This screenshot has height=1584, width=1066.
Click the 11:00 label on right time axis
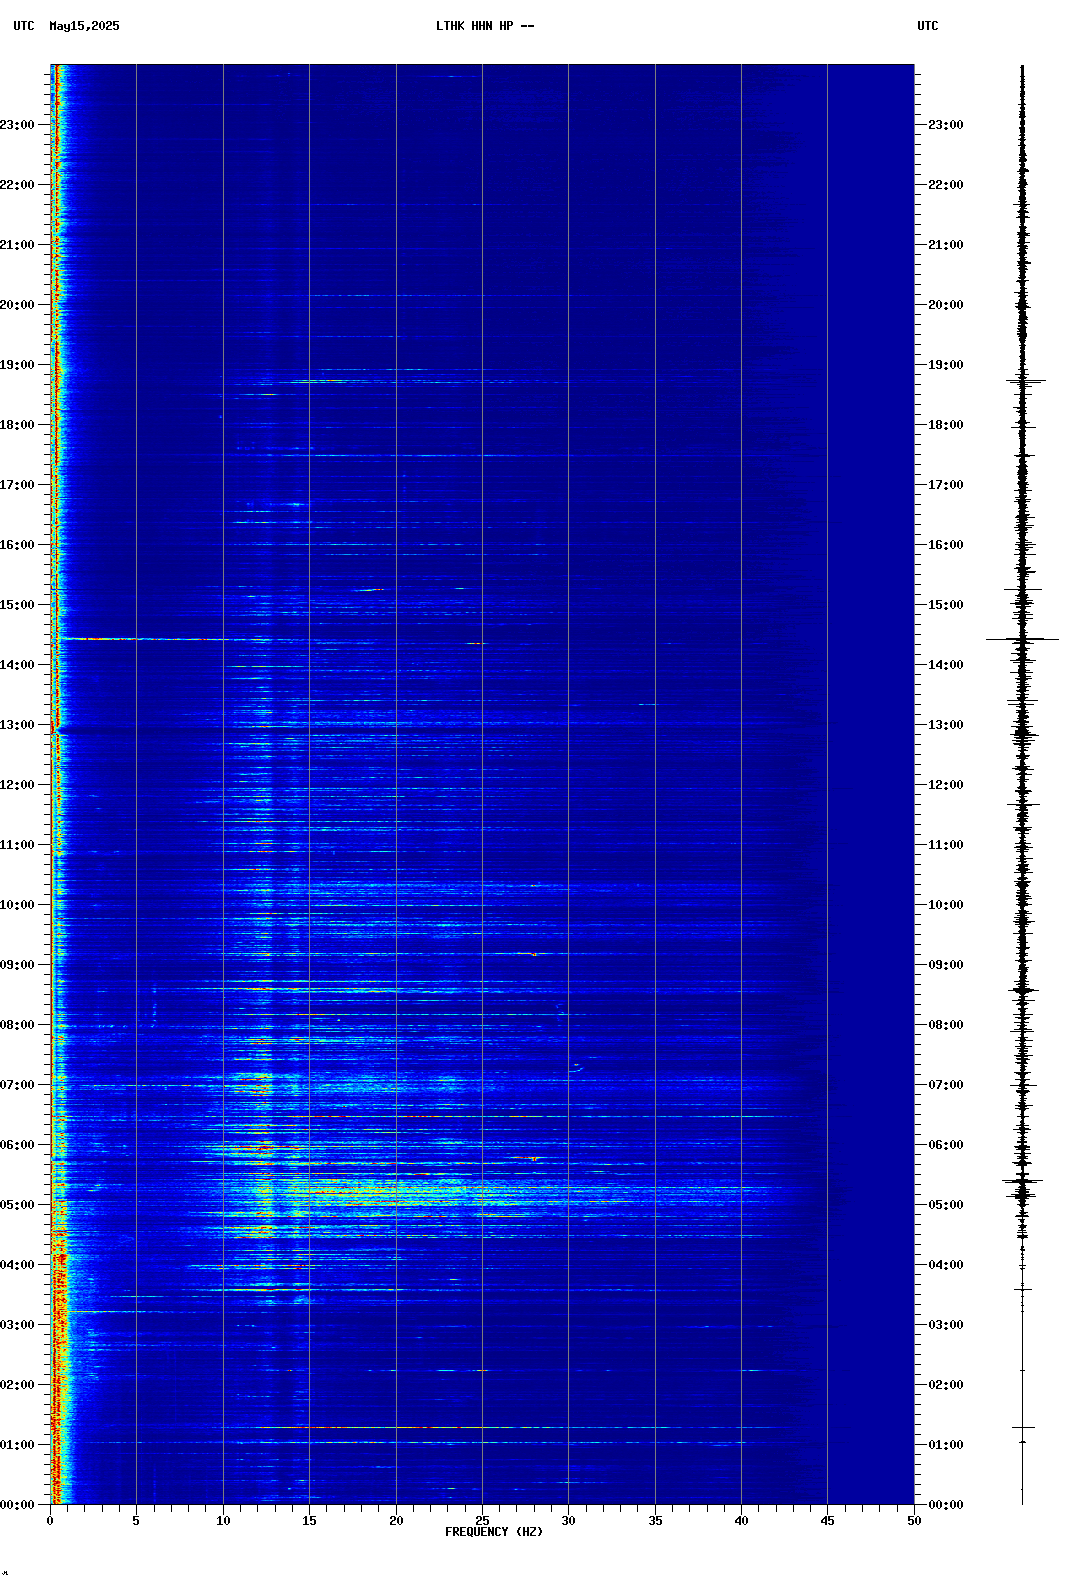click(946, 845)
